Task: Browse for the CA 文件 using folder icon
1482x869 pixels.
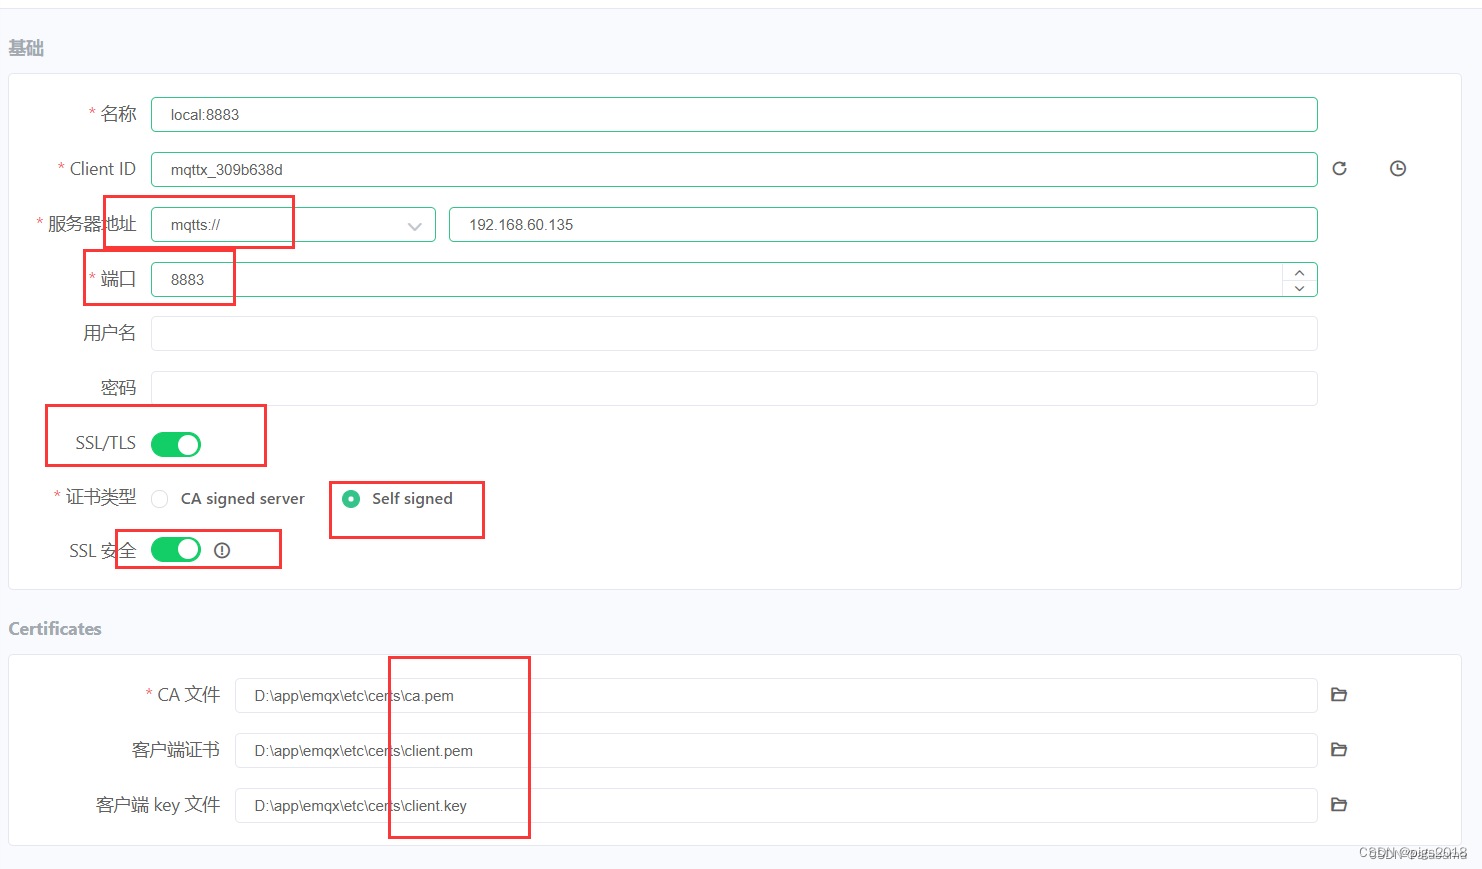Action: coord(1338,694)
